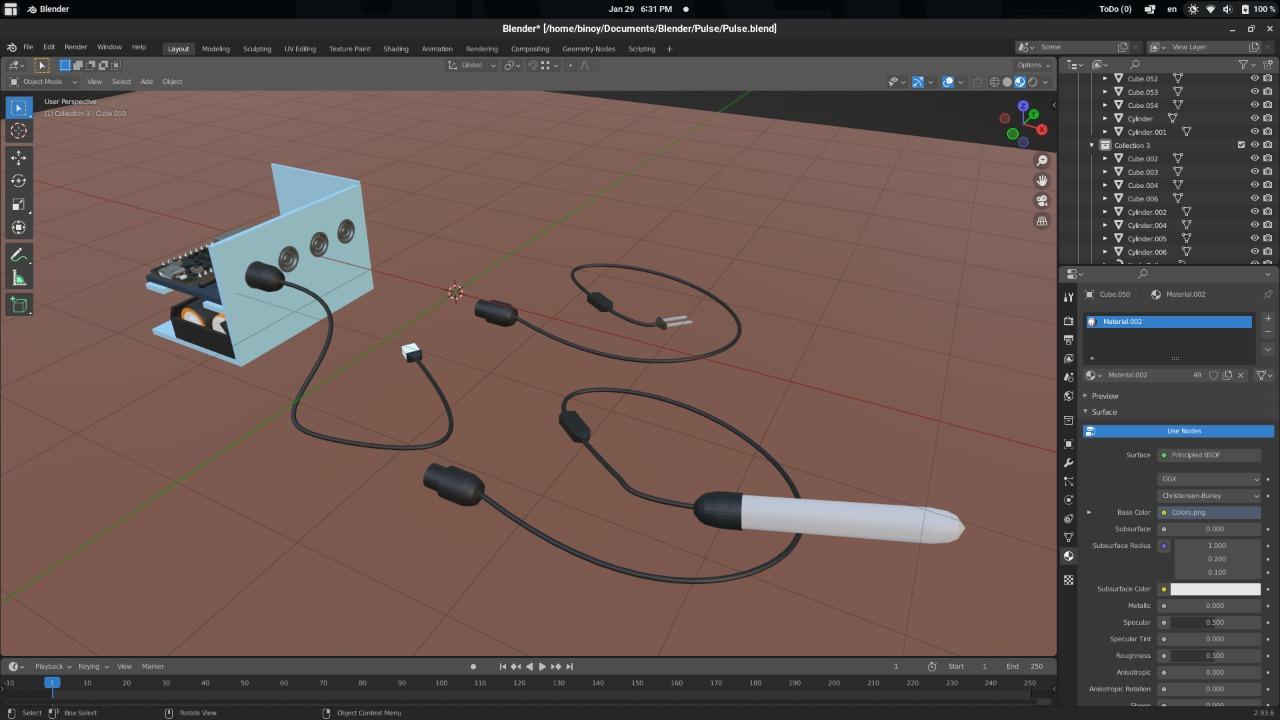Open the World properties tab

click(1068, 396)
